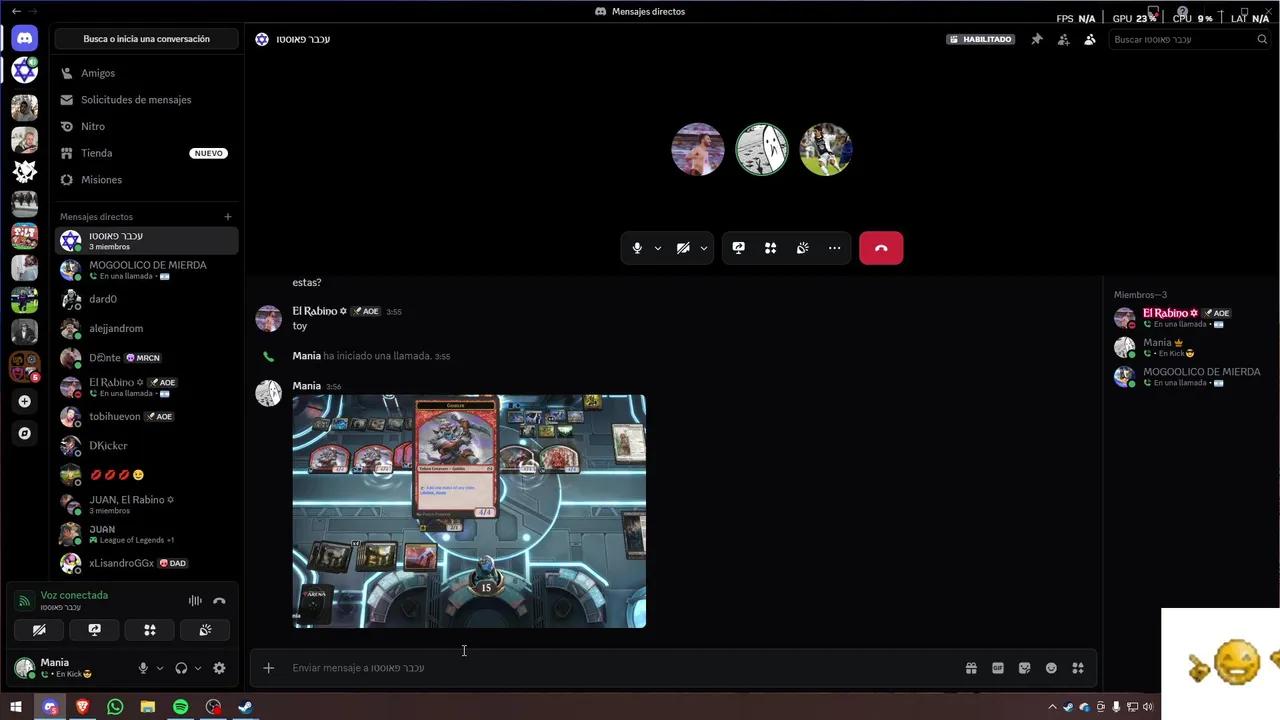Click the HABILITADO badge in header

[x=981, y=39]
